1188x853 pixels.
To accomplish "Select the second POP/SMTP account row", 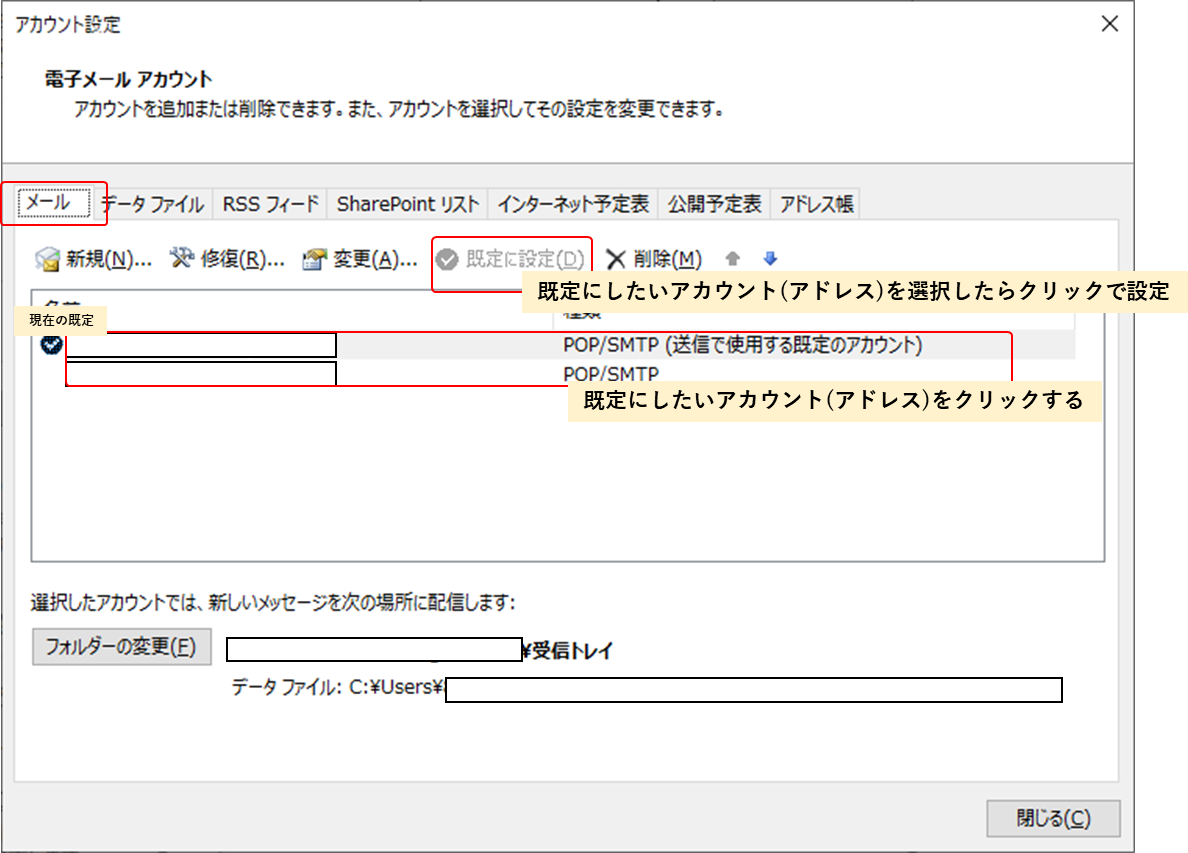I will click(x=610, y=374).
